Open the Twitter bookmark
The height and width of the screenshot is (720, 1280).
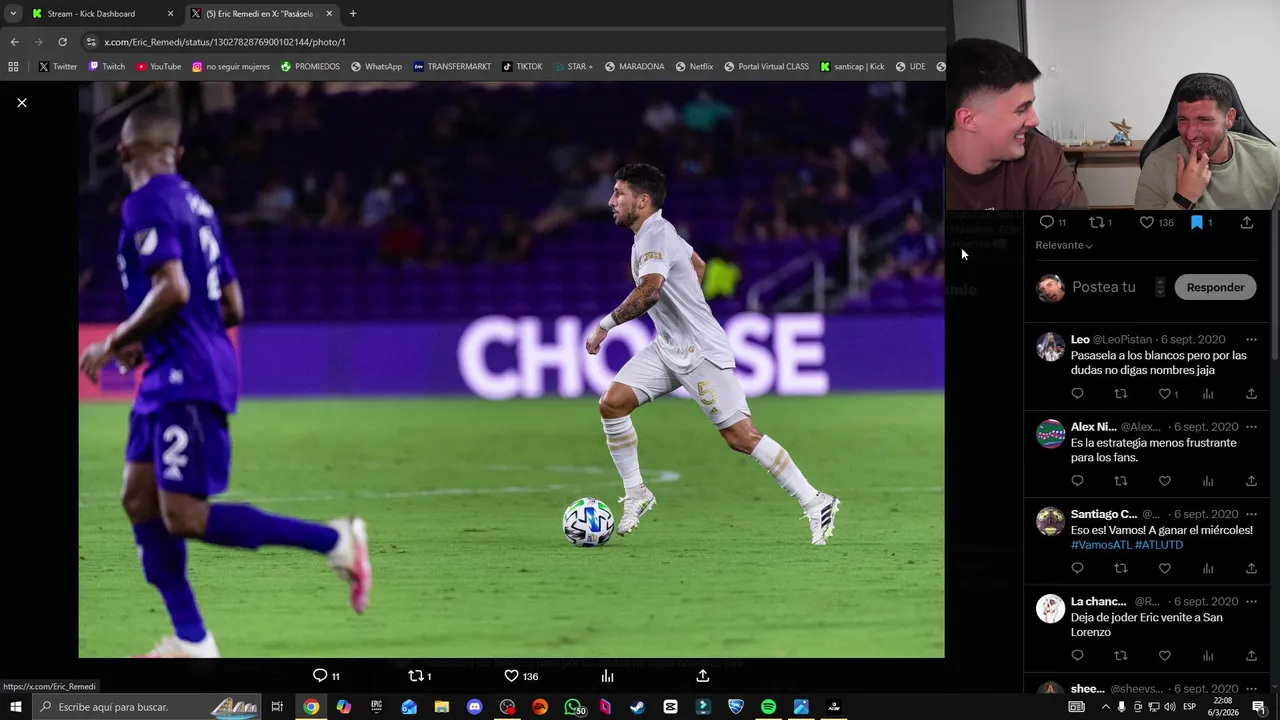click(58, 67)
